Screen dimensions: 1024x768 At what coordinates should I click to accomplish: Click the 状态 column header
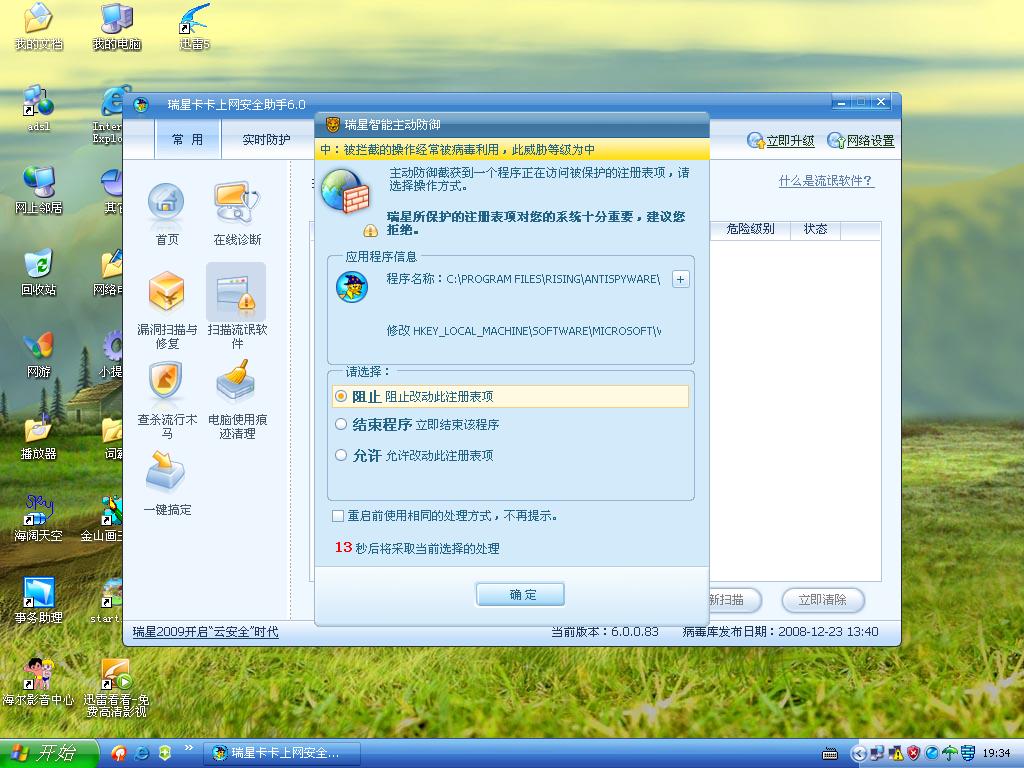coord(815,229)
